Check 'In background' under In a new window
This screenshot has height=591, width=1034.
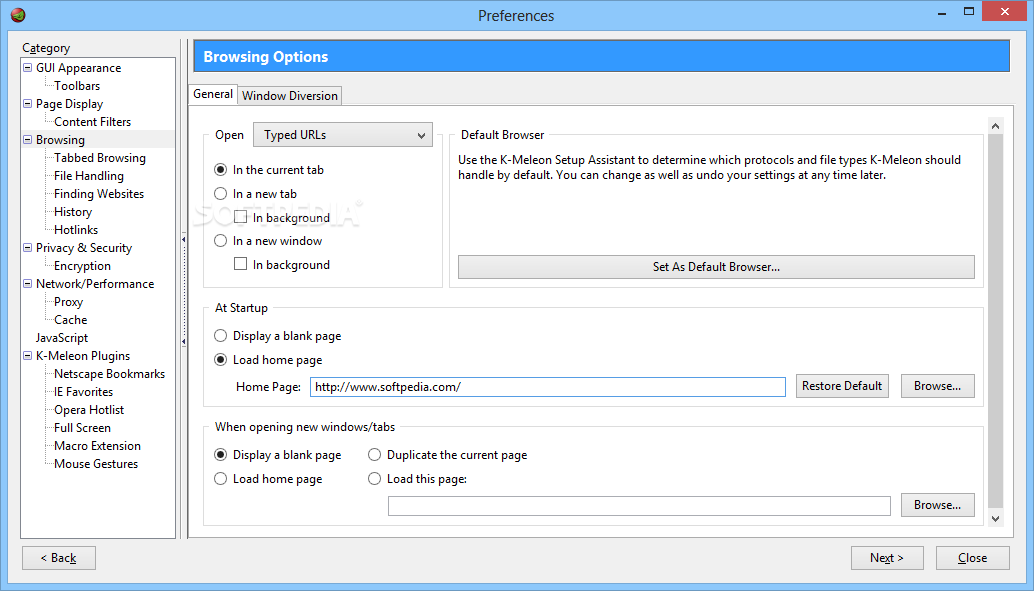pos(241,264)
